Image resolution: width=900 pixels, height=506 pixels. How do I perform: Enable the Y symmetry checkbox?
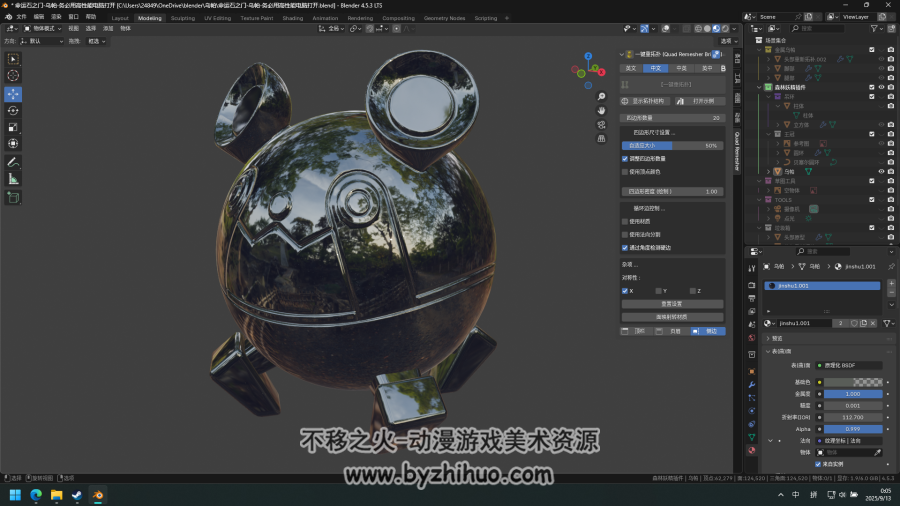tap(658, 291)
